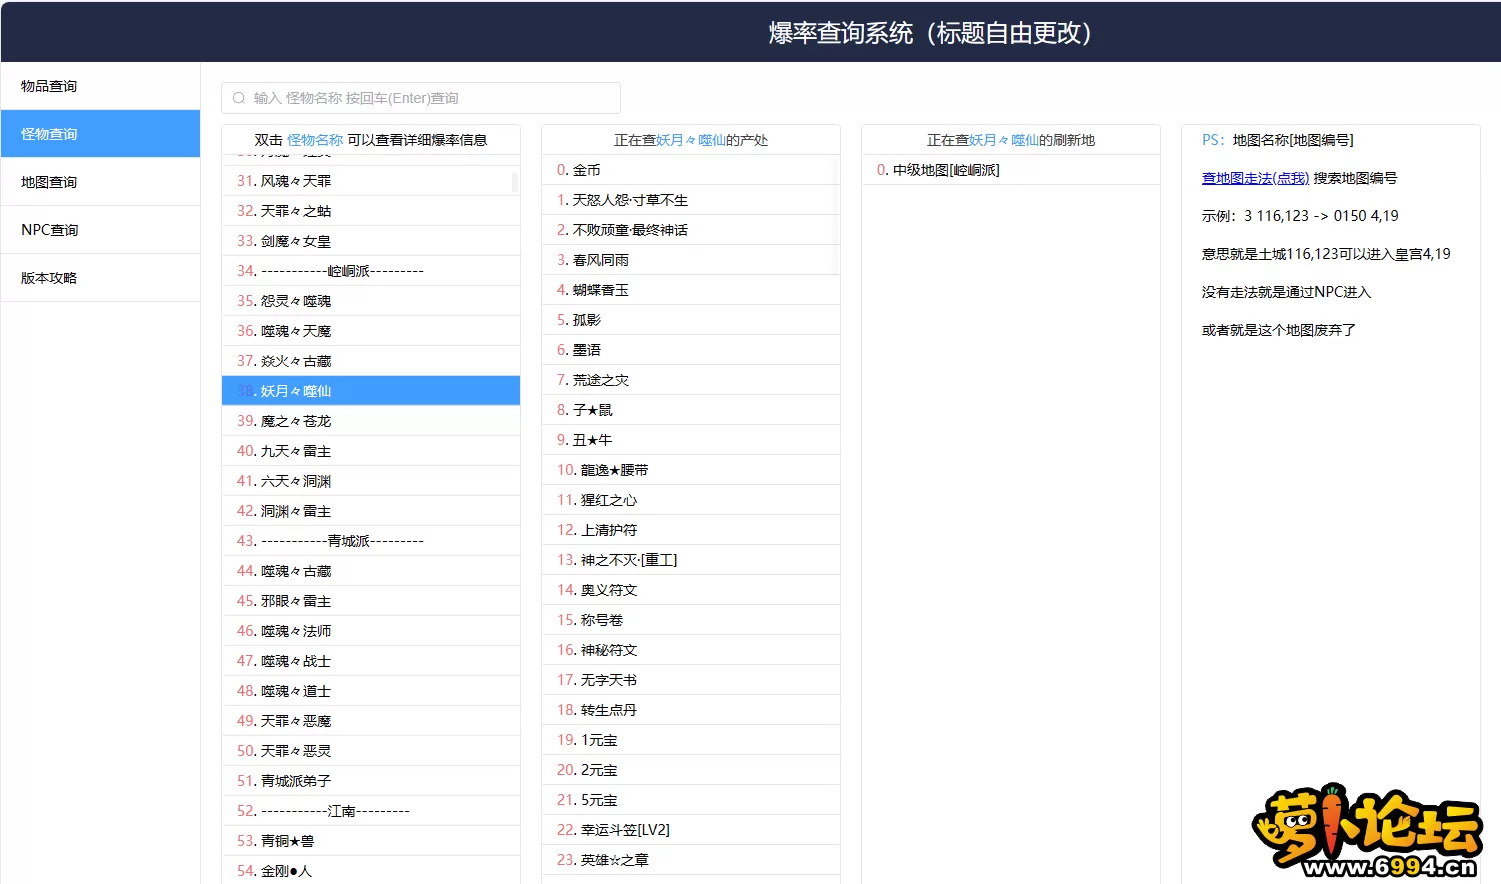The image size is (1501, 884).
Task: Select monster row 41 六天々洞渊
Action: 371,481
